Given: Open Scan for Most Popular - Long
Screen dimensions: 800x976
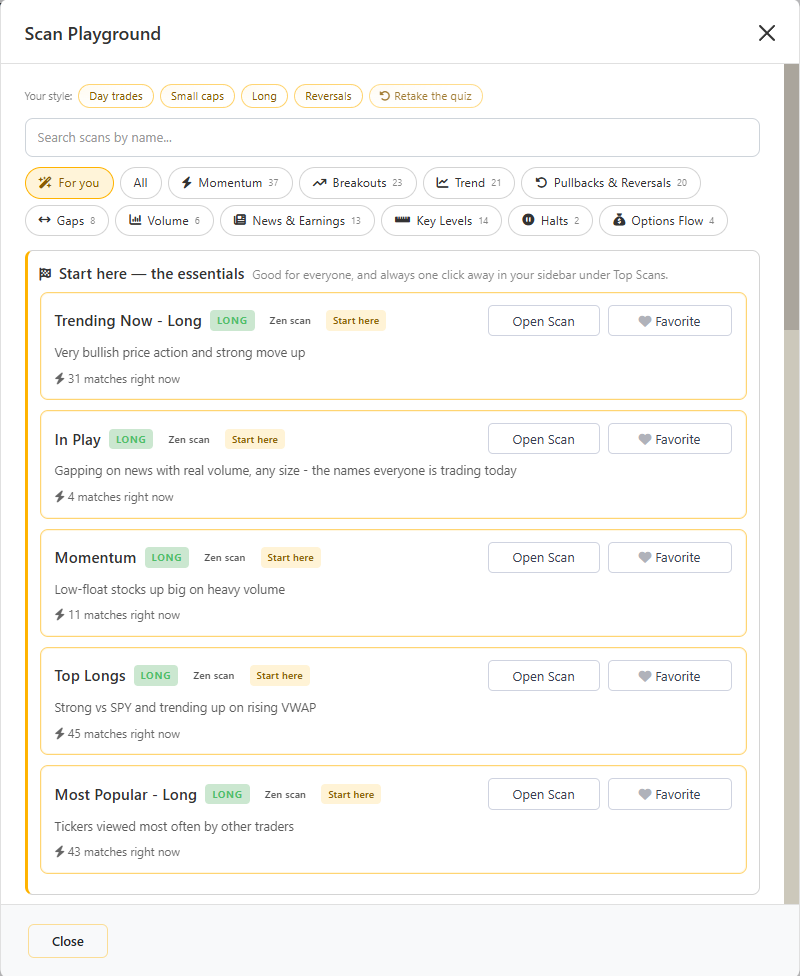Looking at the screenshot, I should coord(544,794).
